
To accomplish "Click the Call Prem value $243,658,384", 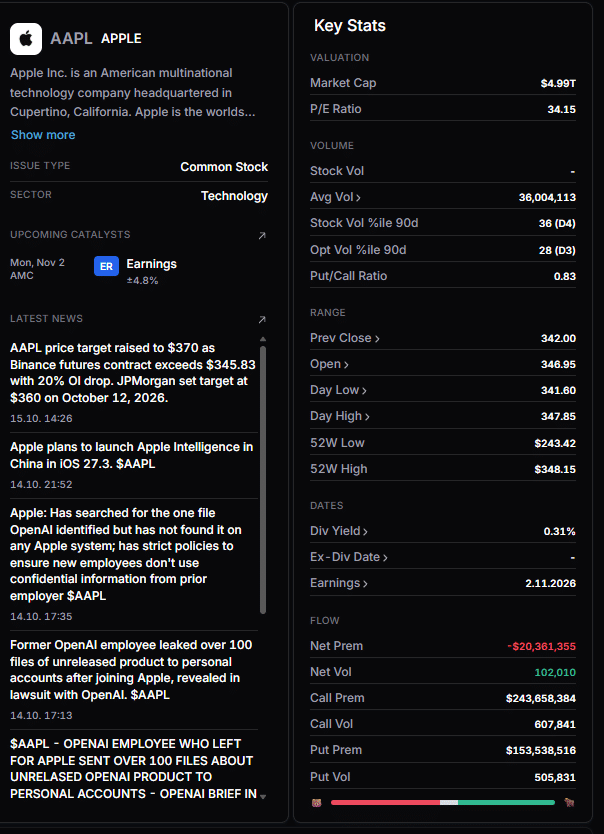I will [541, 699].
